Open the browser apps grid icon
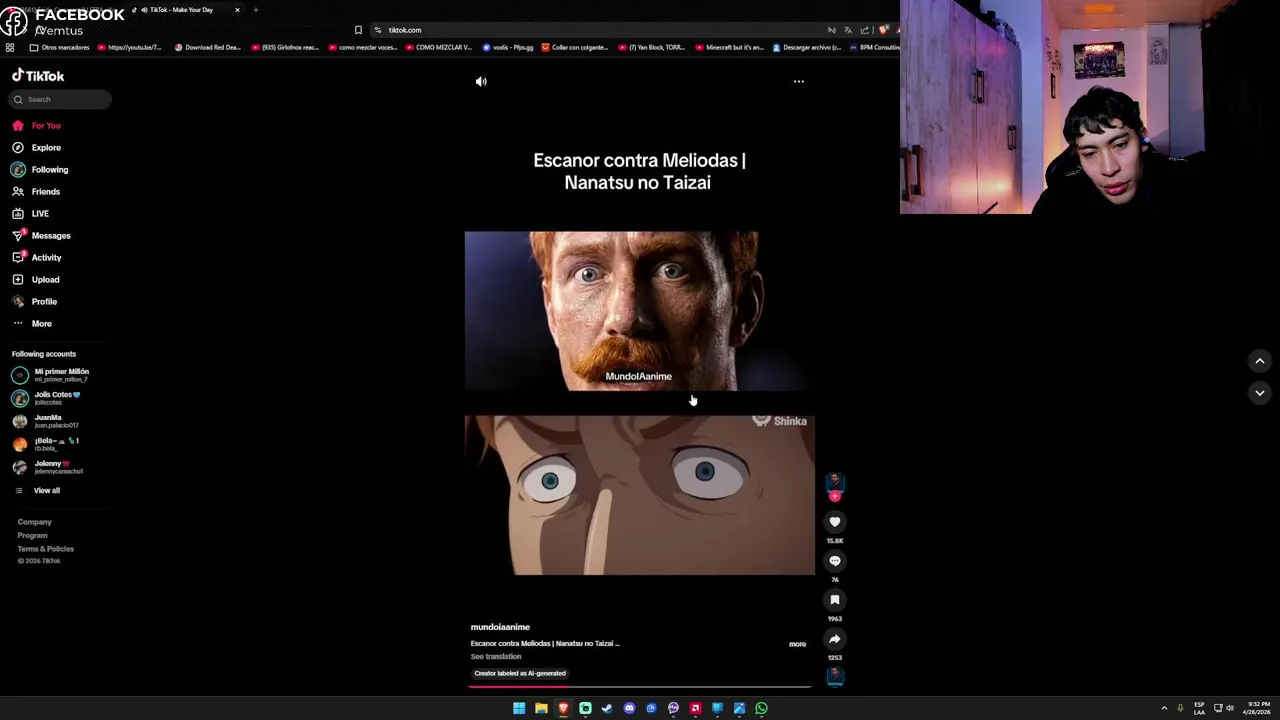Viewport: 1280px width, 720px height. (x=10, y=48)
